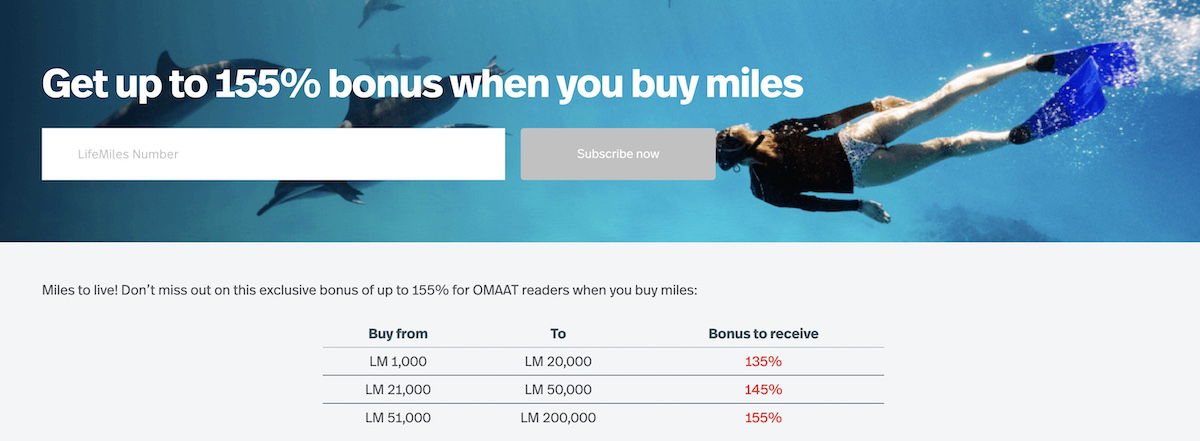This screenshot has height=441, width=1200.
Task: Select the 155% bonus headline text
Action: pyautogui.click(x=422, y=84)
